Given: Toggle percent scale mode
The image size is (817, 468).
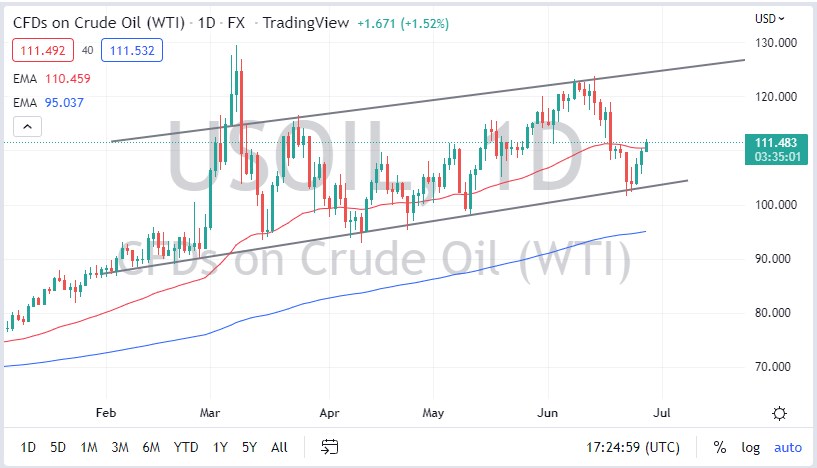Looking at the screenshot, I should (720, 447).
